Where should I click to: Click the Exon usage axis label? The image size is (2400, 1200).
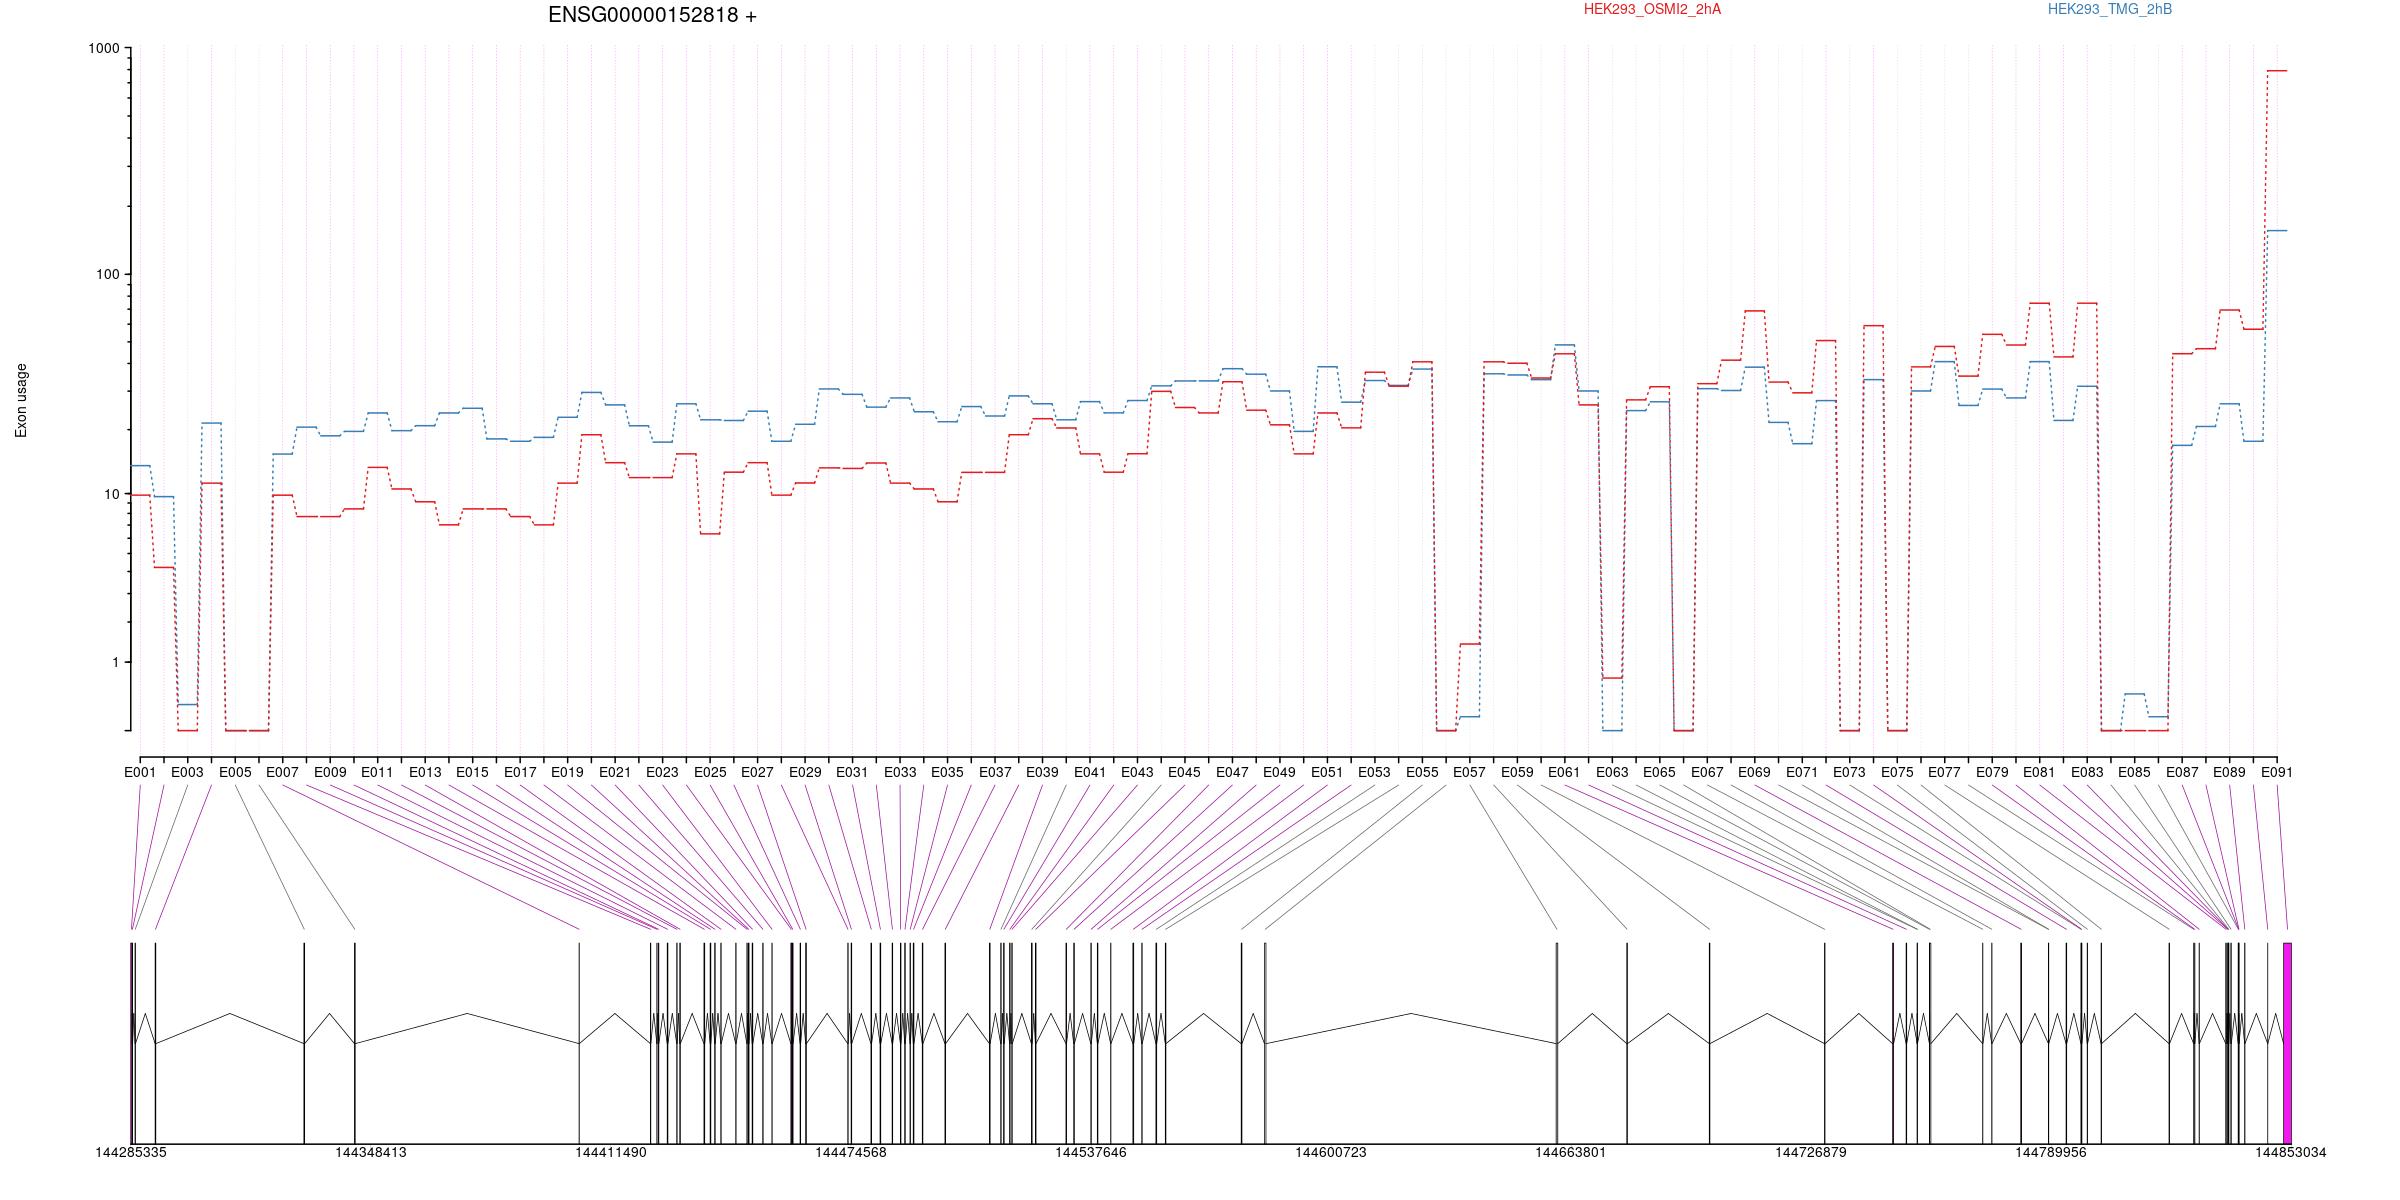21,400
